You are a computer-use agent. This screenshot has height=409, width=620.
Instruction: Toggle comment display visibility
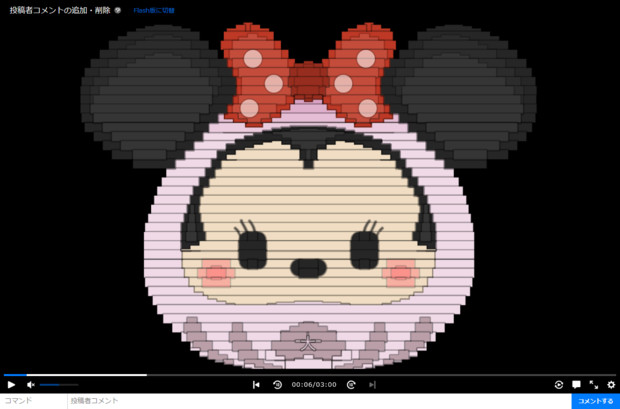tap(576, 384)
